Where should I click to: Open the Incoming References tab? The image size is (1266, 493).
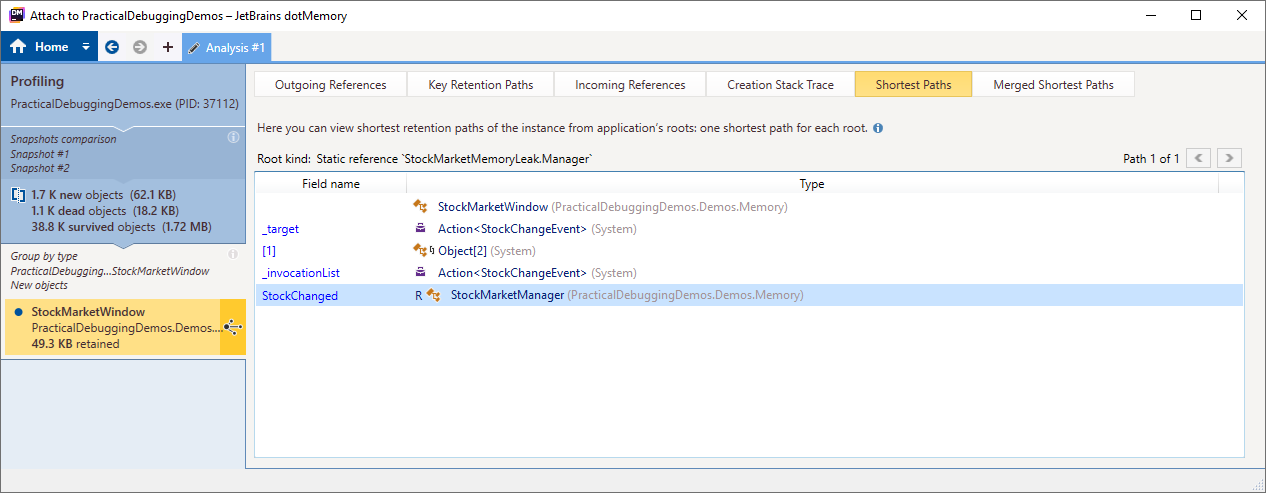630,84
